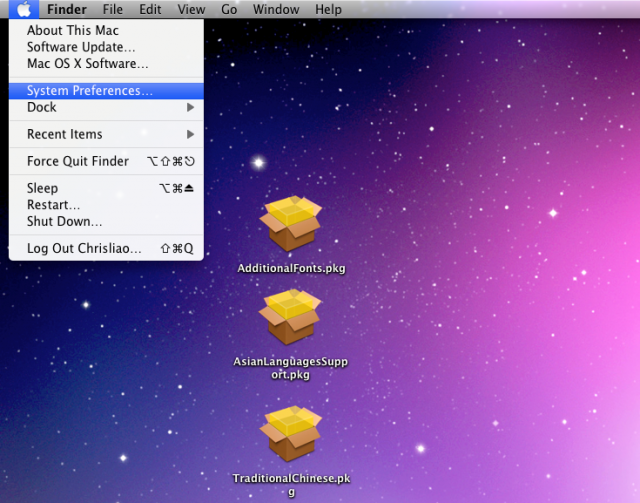Expand the Dock submenu arrow
Viewport: 640px width, 503px height.
pyautogui.click(x=190, y=107)
